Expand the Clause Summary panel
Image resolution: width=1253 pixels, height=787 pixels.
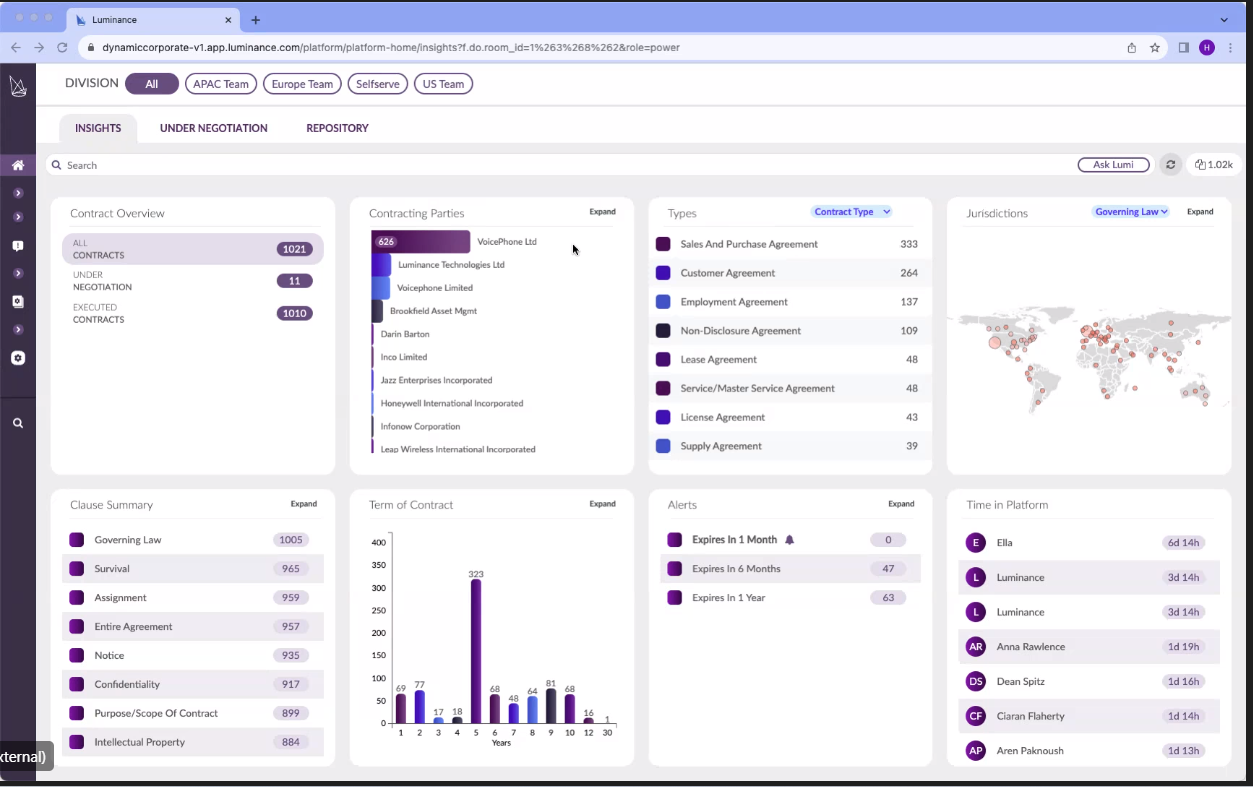[x=304, y=504]
